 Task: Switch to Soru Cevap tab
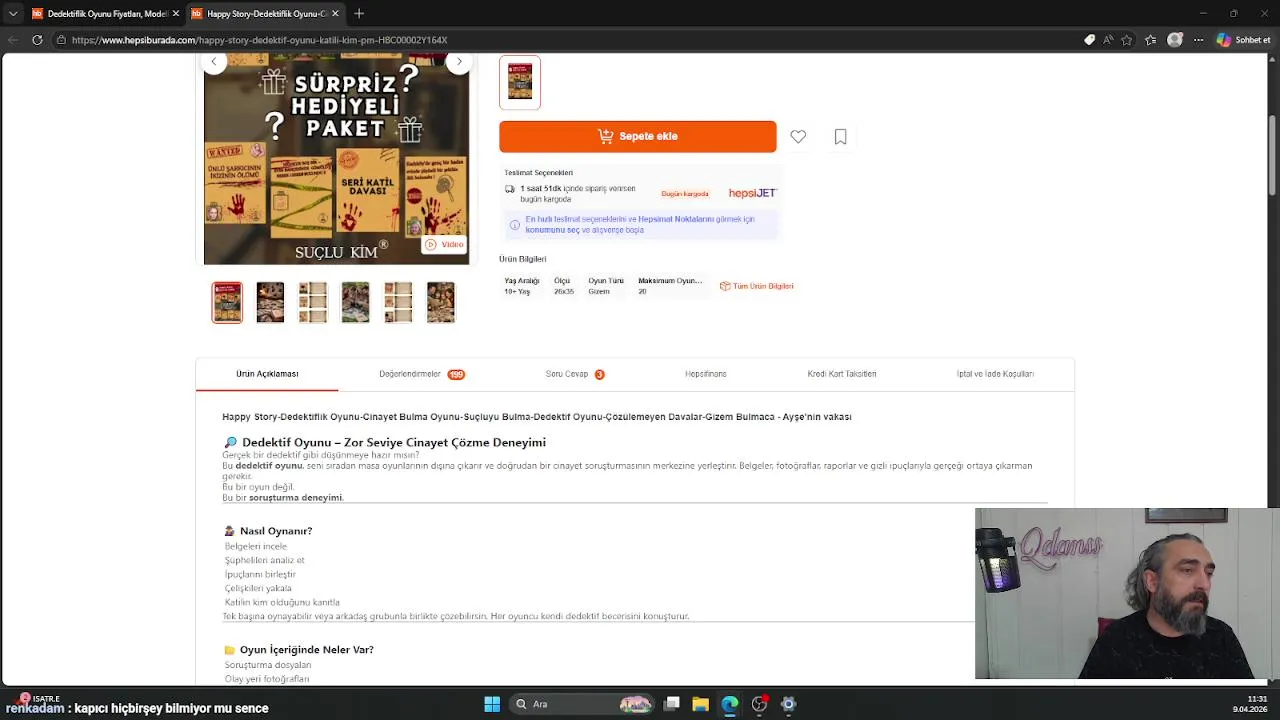575,374
